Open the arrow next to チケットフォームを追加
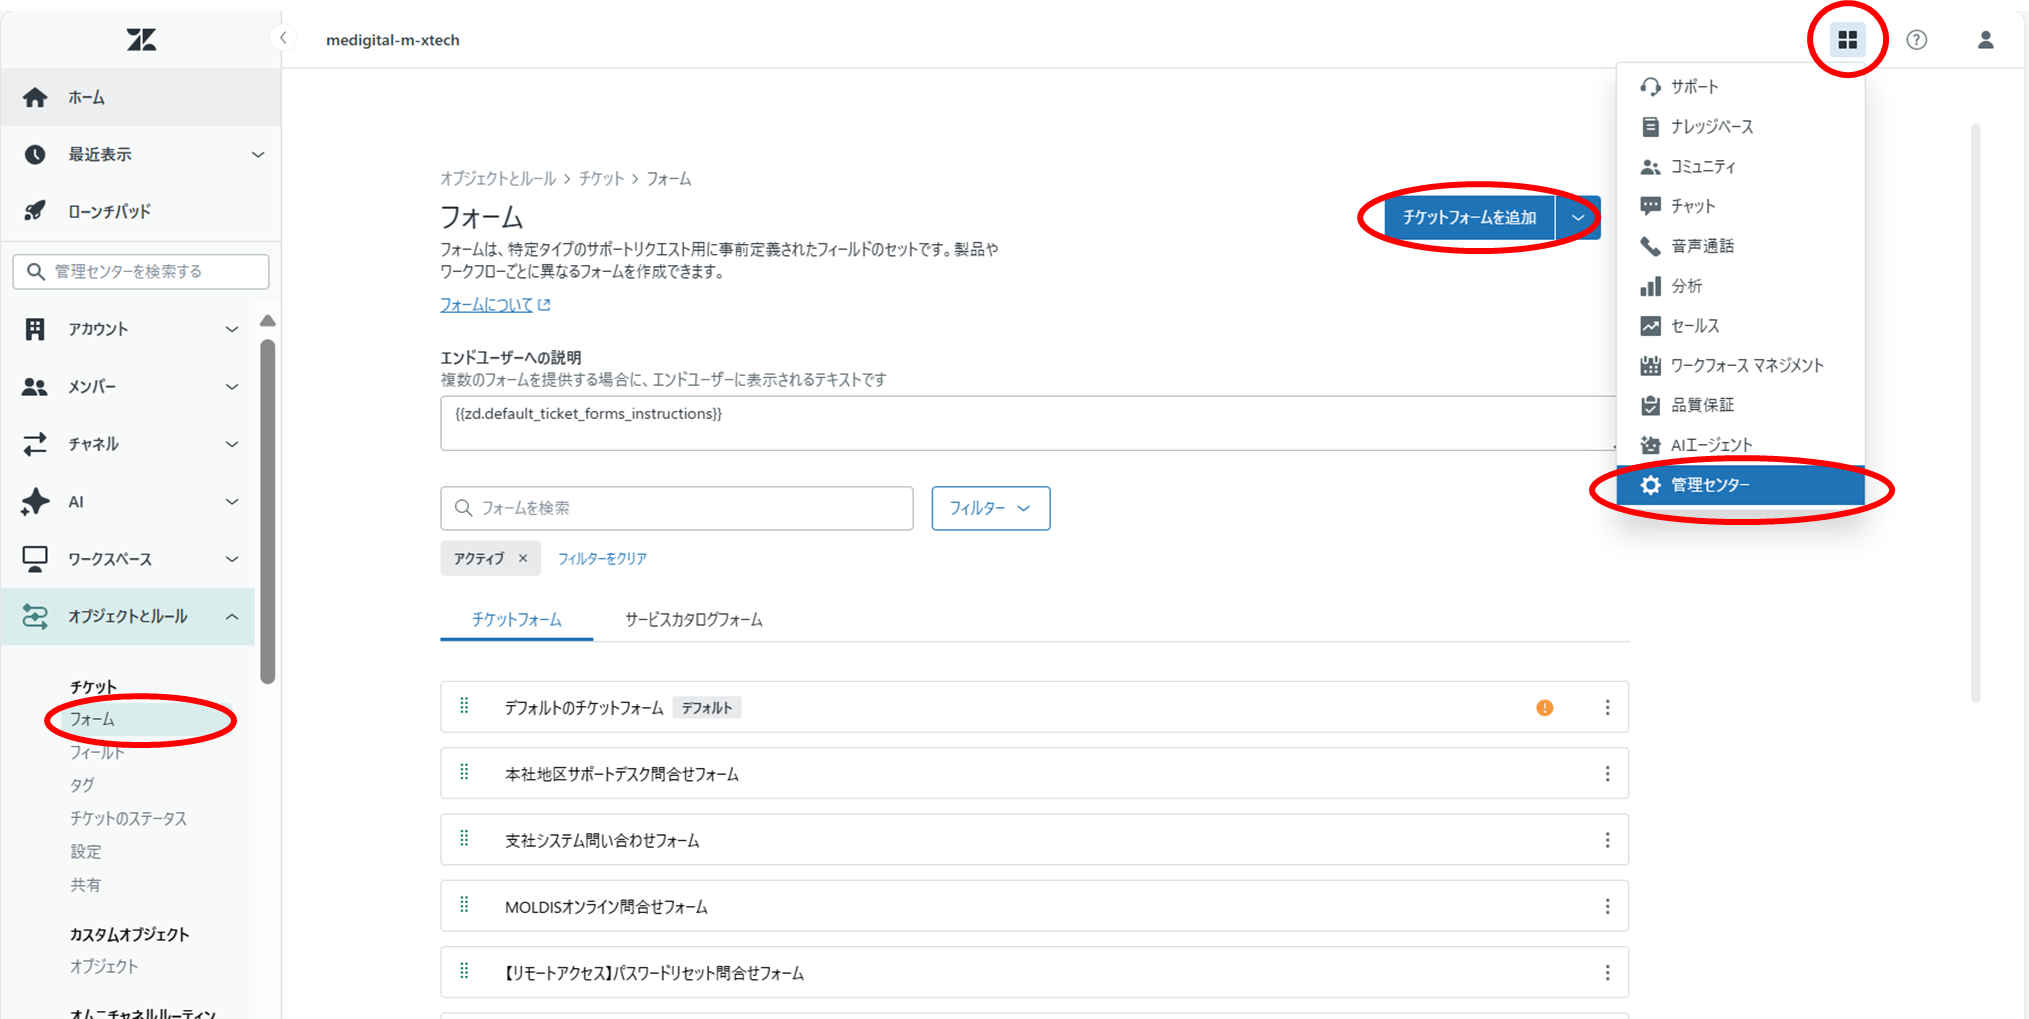This screenshot has height=1019, width=2029. 1578,218
